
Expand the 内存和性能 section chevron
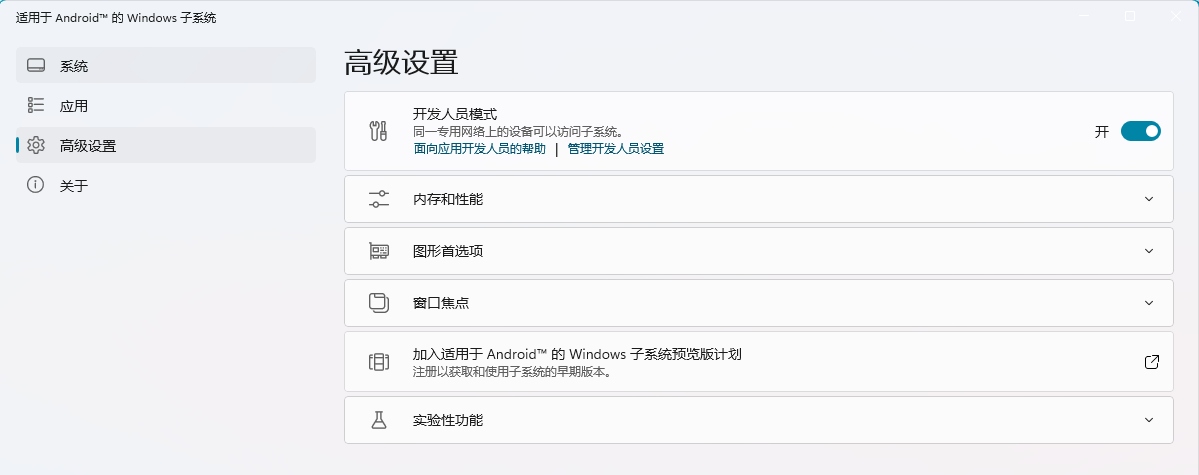pos(1149,199)
